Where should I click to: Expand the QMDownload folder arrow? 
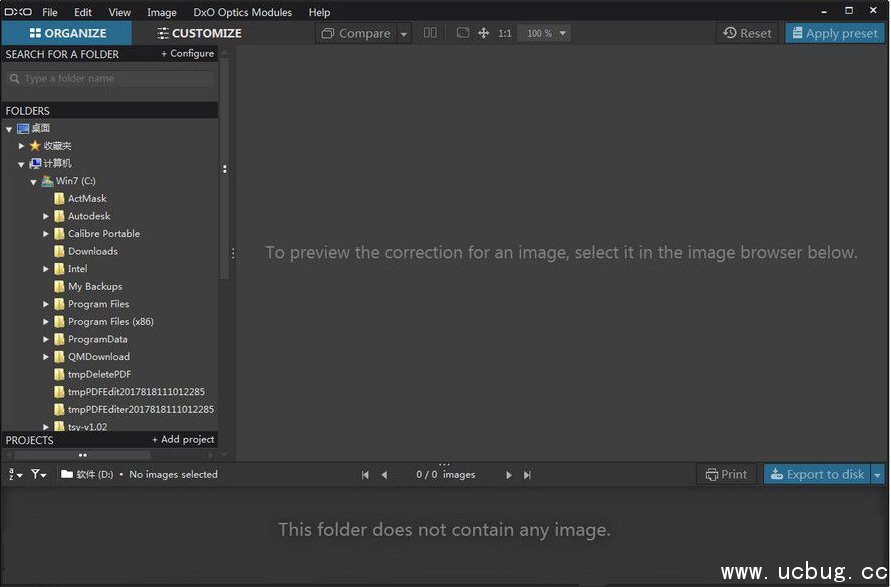coord(46,357)
